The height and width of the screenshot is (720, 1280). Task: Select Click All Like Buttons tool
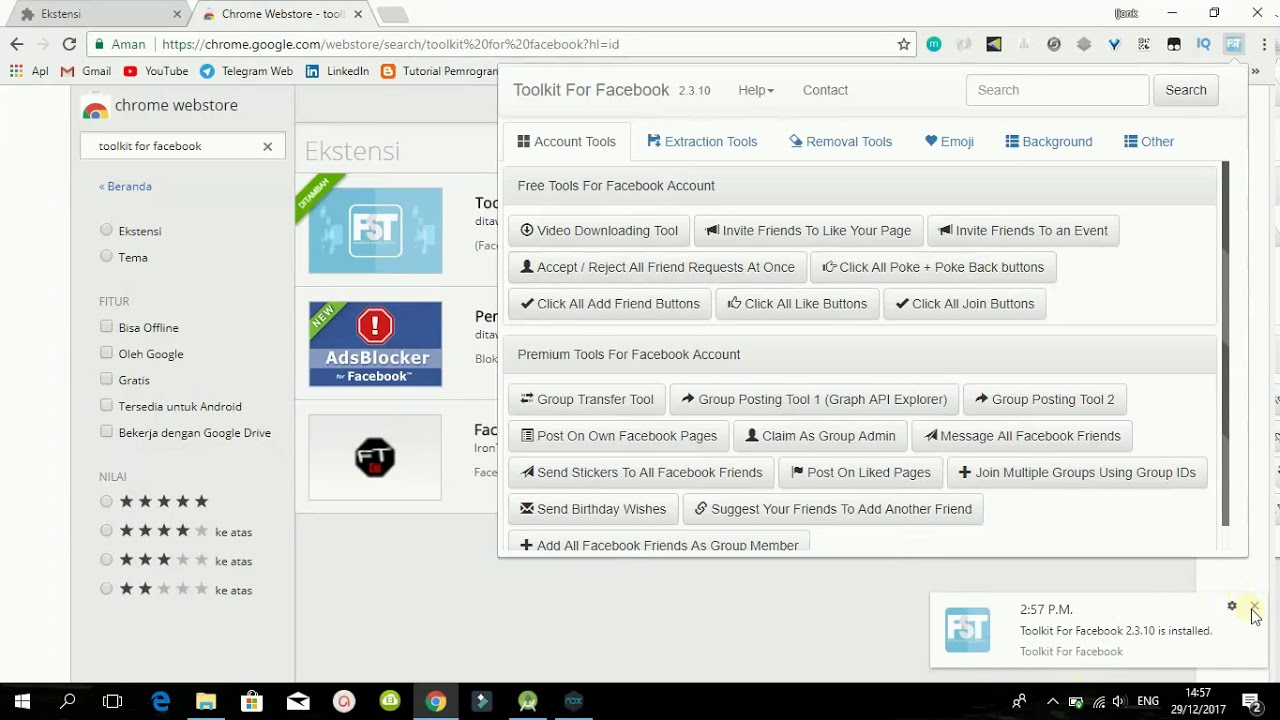pyautogui.click(x=797, y=304)
